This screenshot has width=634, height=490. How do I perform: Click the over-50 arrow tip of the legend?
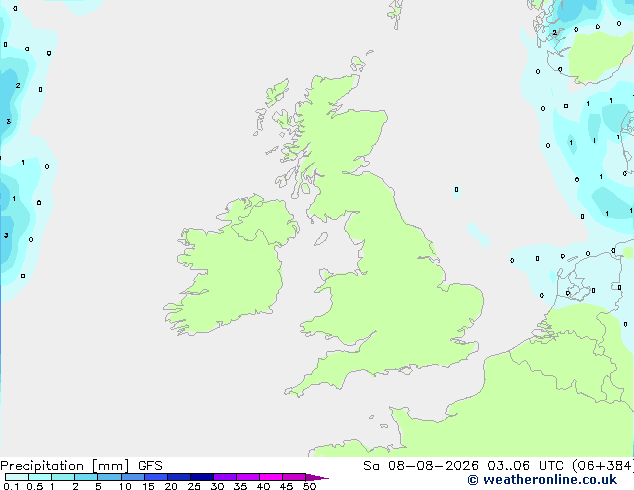pos(317,477)
